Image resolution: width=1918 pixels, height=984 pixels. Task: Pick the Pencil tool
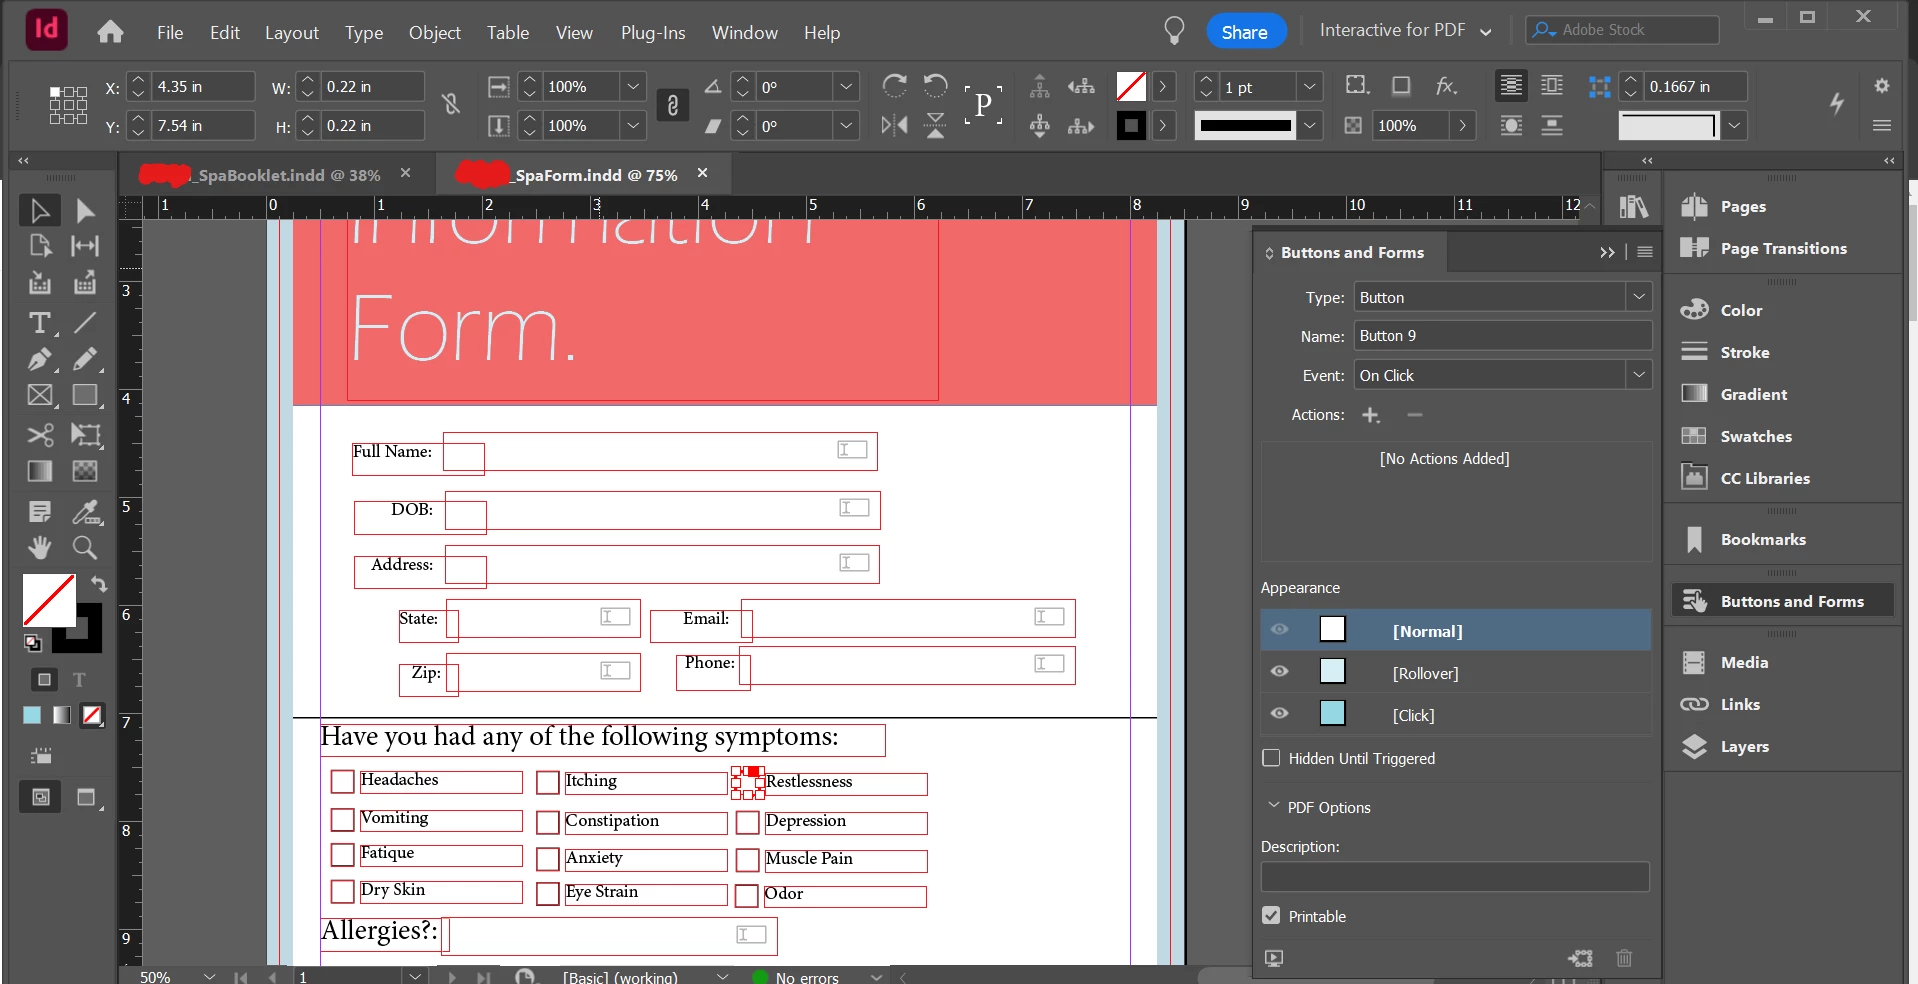(85, 359)
